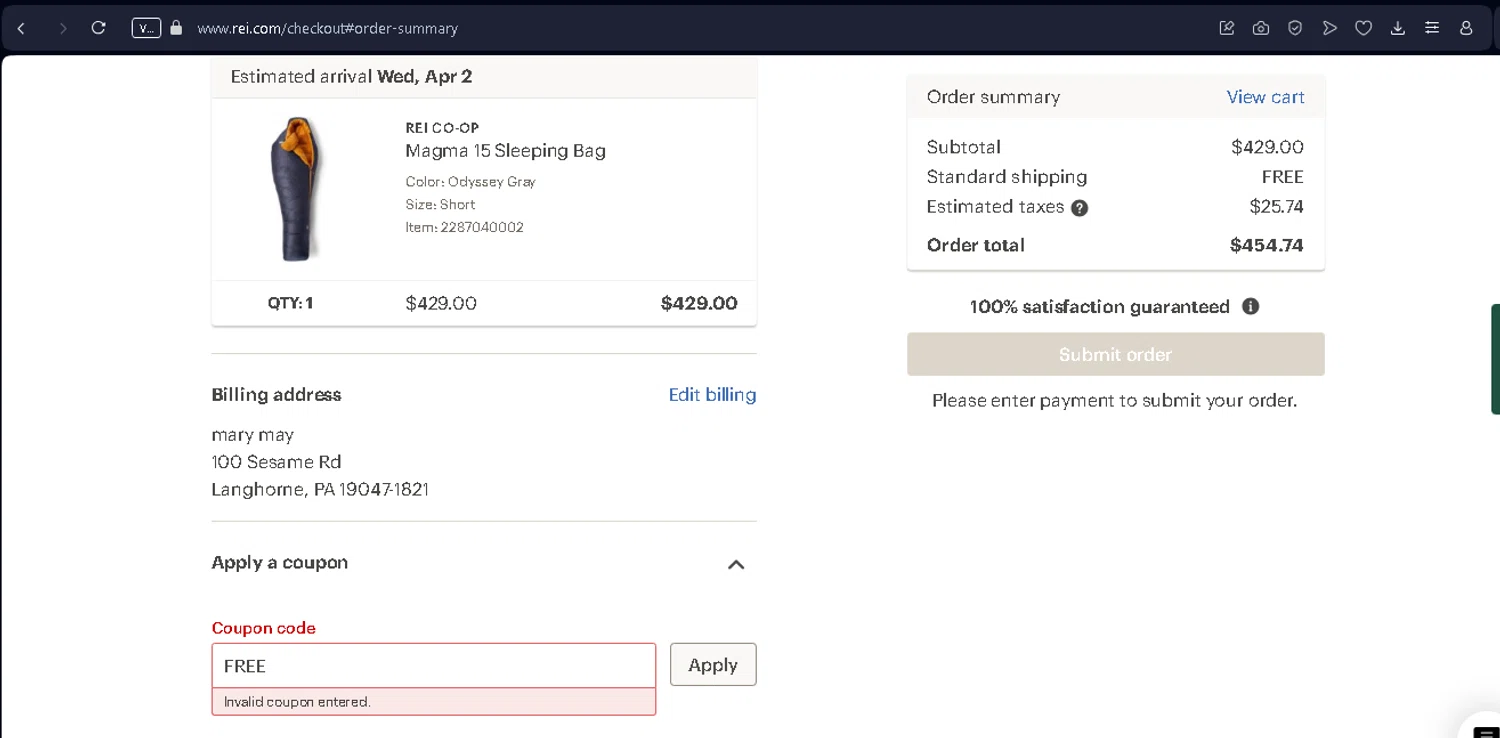Click the Submit order button

pos(1115,354)
